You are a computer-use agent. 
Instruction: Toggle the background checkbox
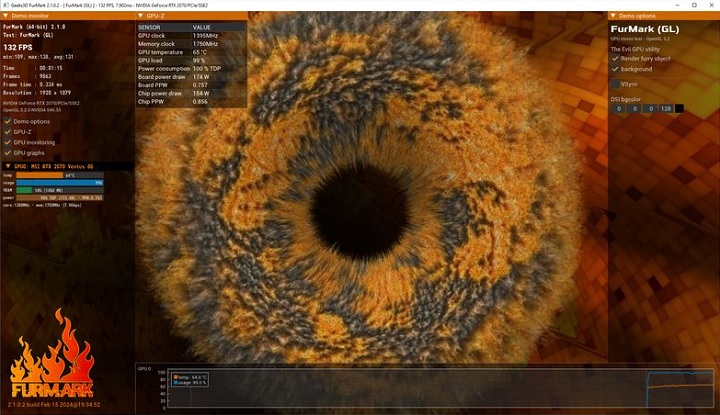pyautogui.click(x=614, y=69)
